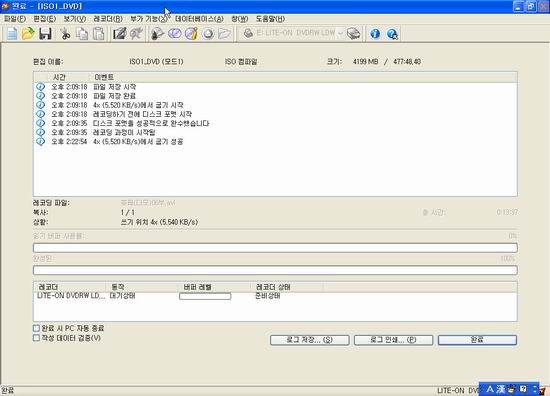Open the 부가 기능 menu
This screenshot has height=396, width=550.
tap(149, 19)
